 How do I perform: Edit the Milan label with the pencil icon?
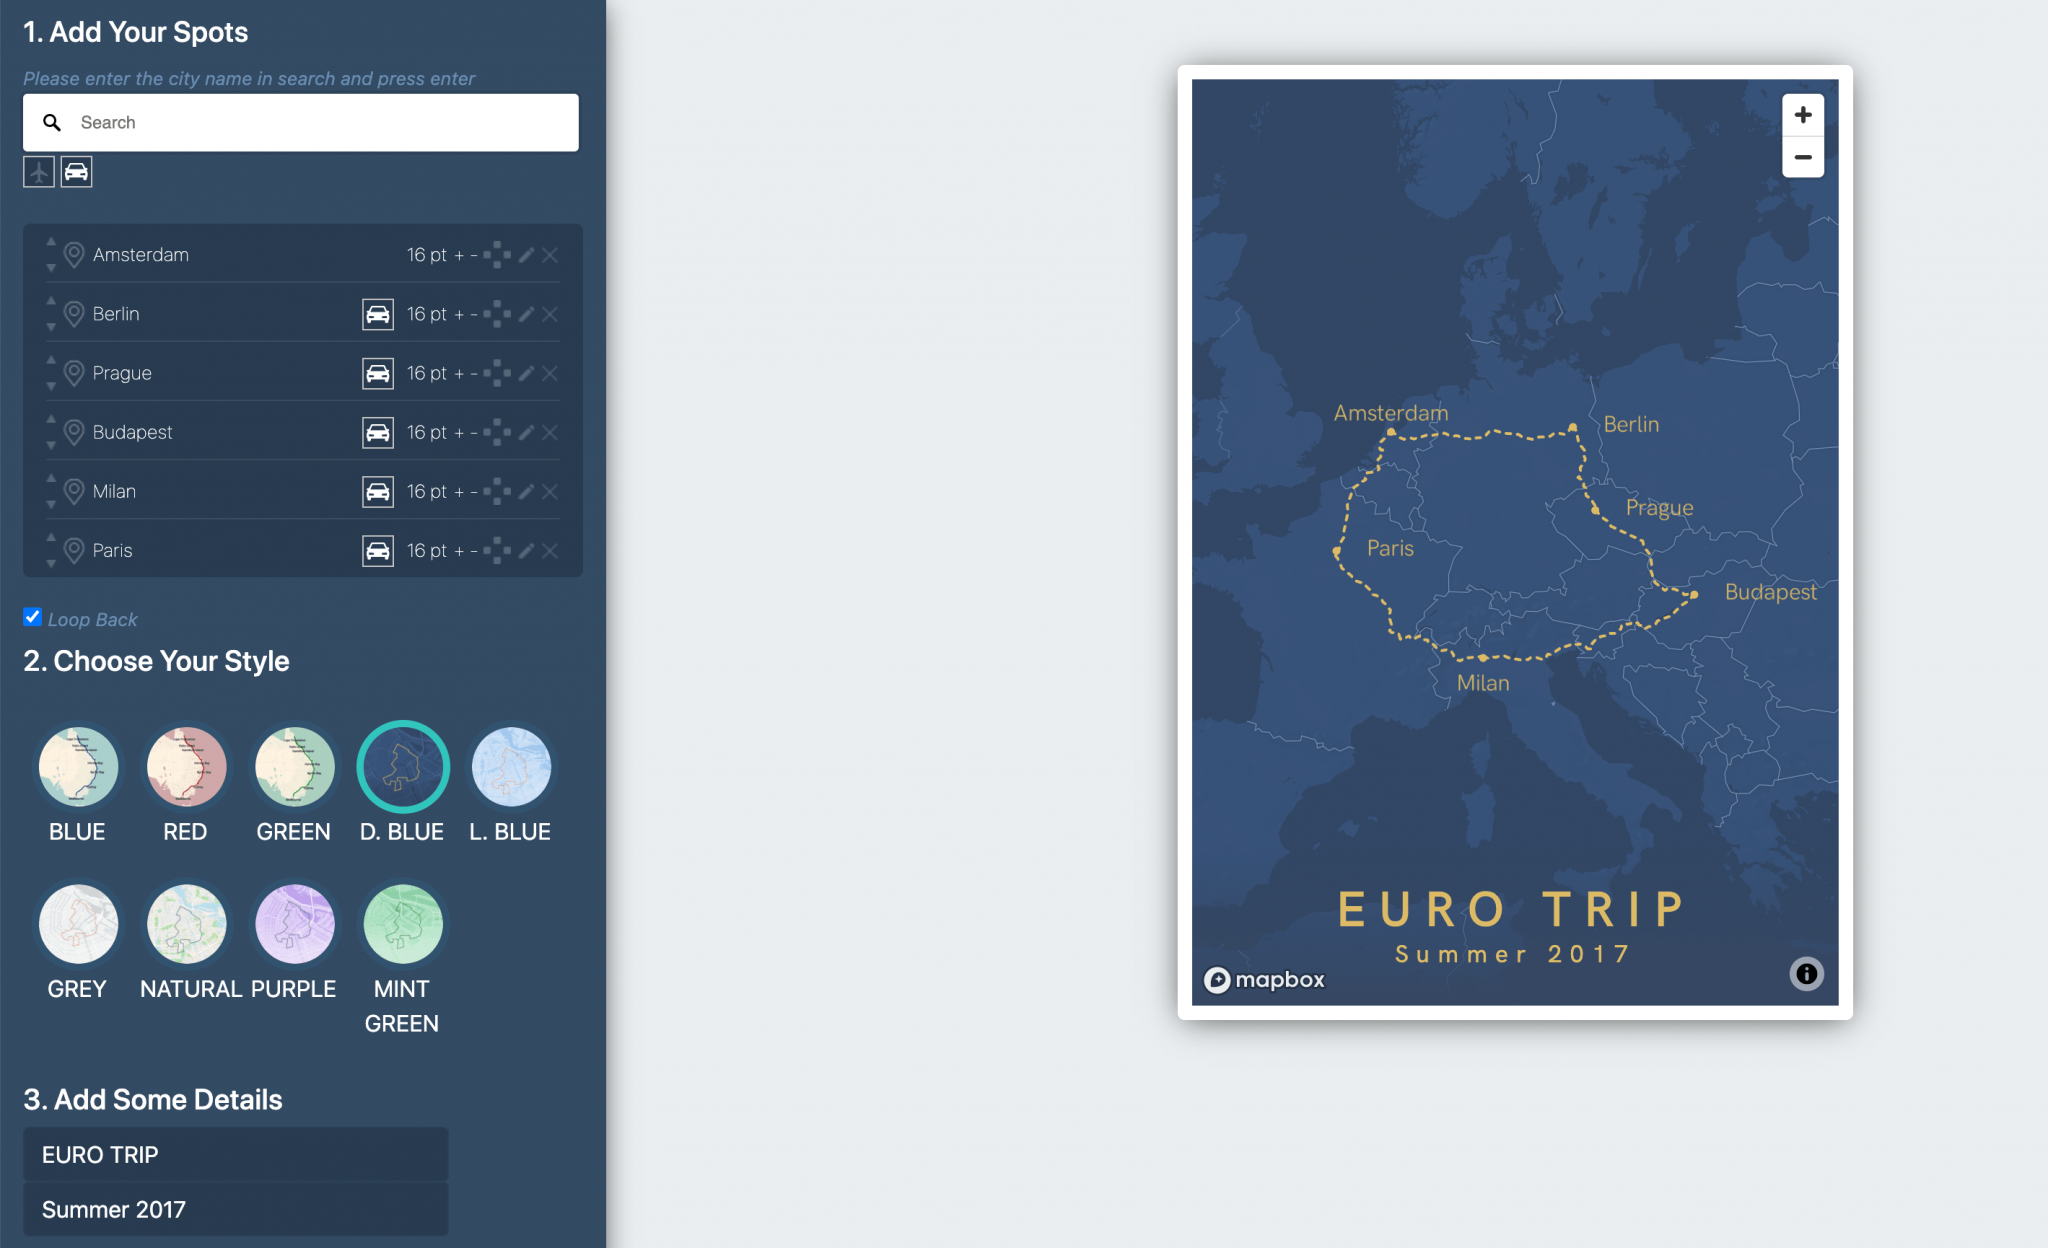click(x=526, y=491)
